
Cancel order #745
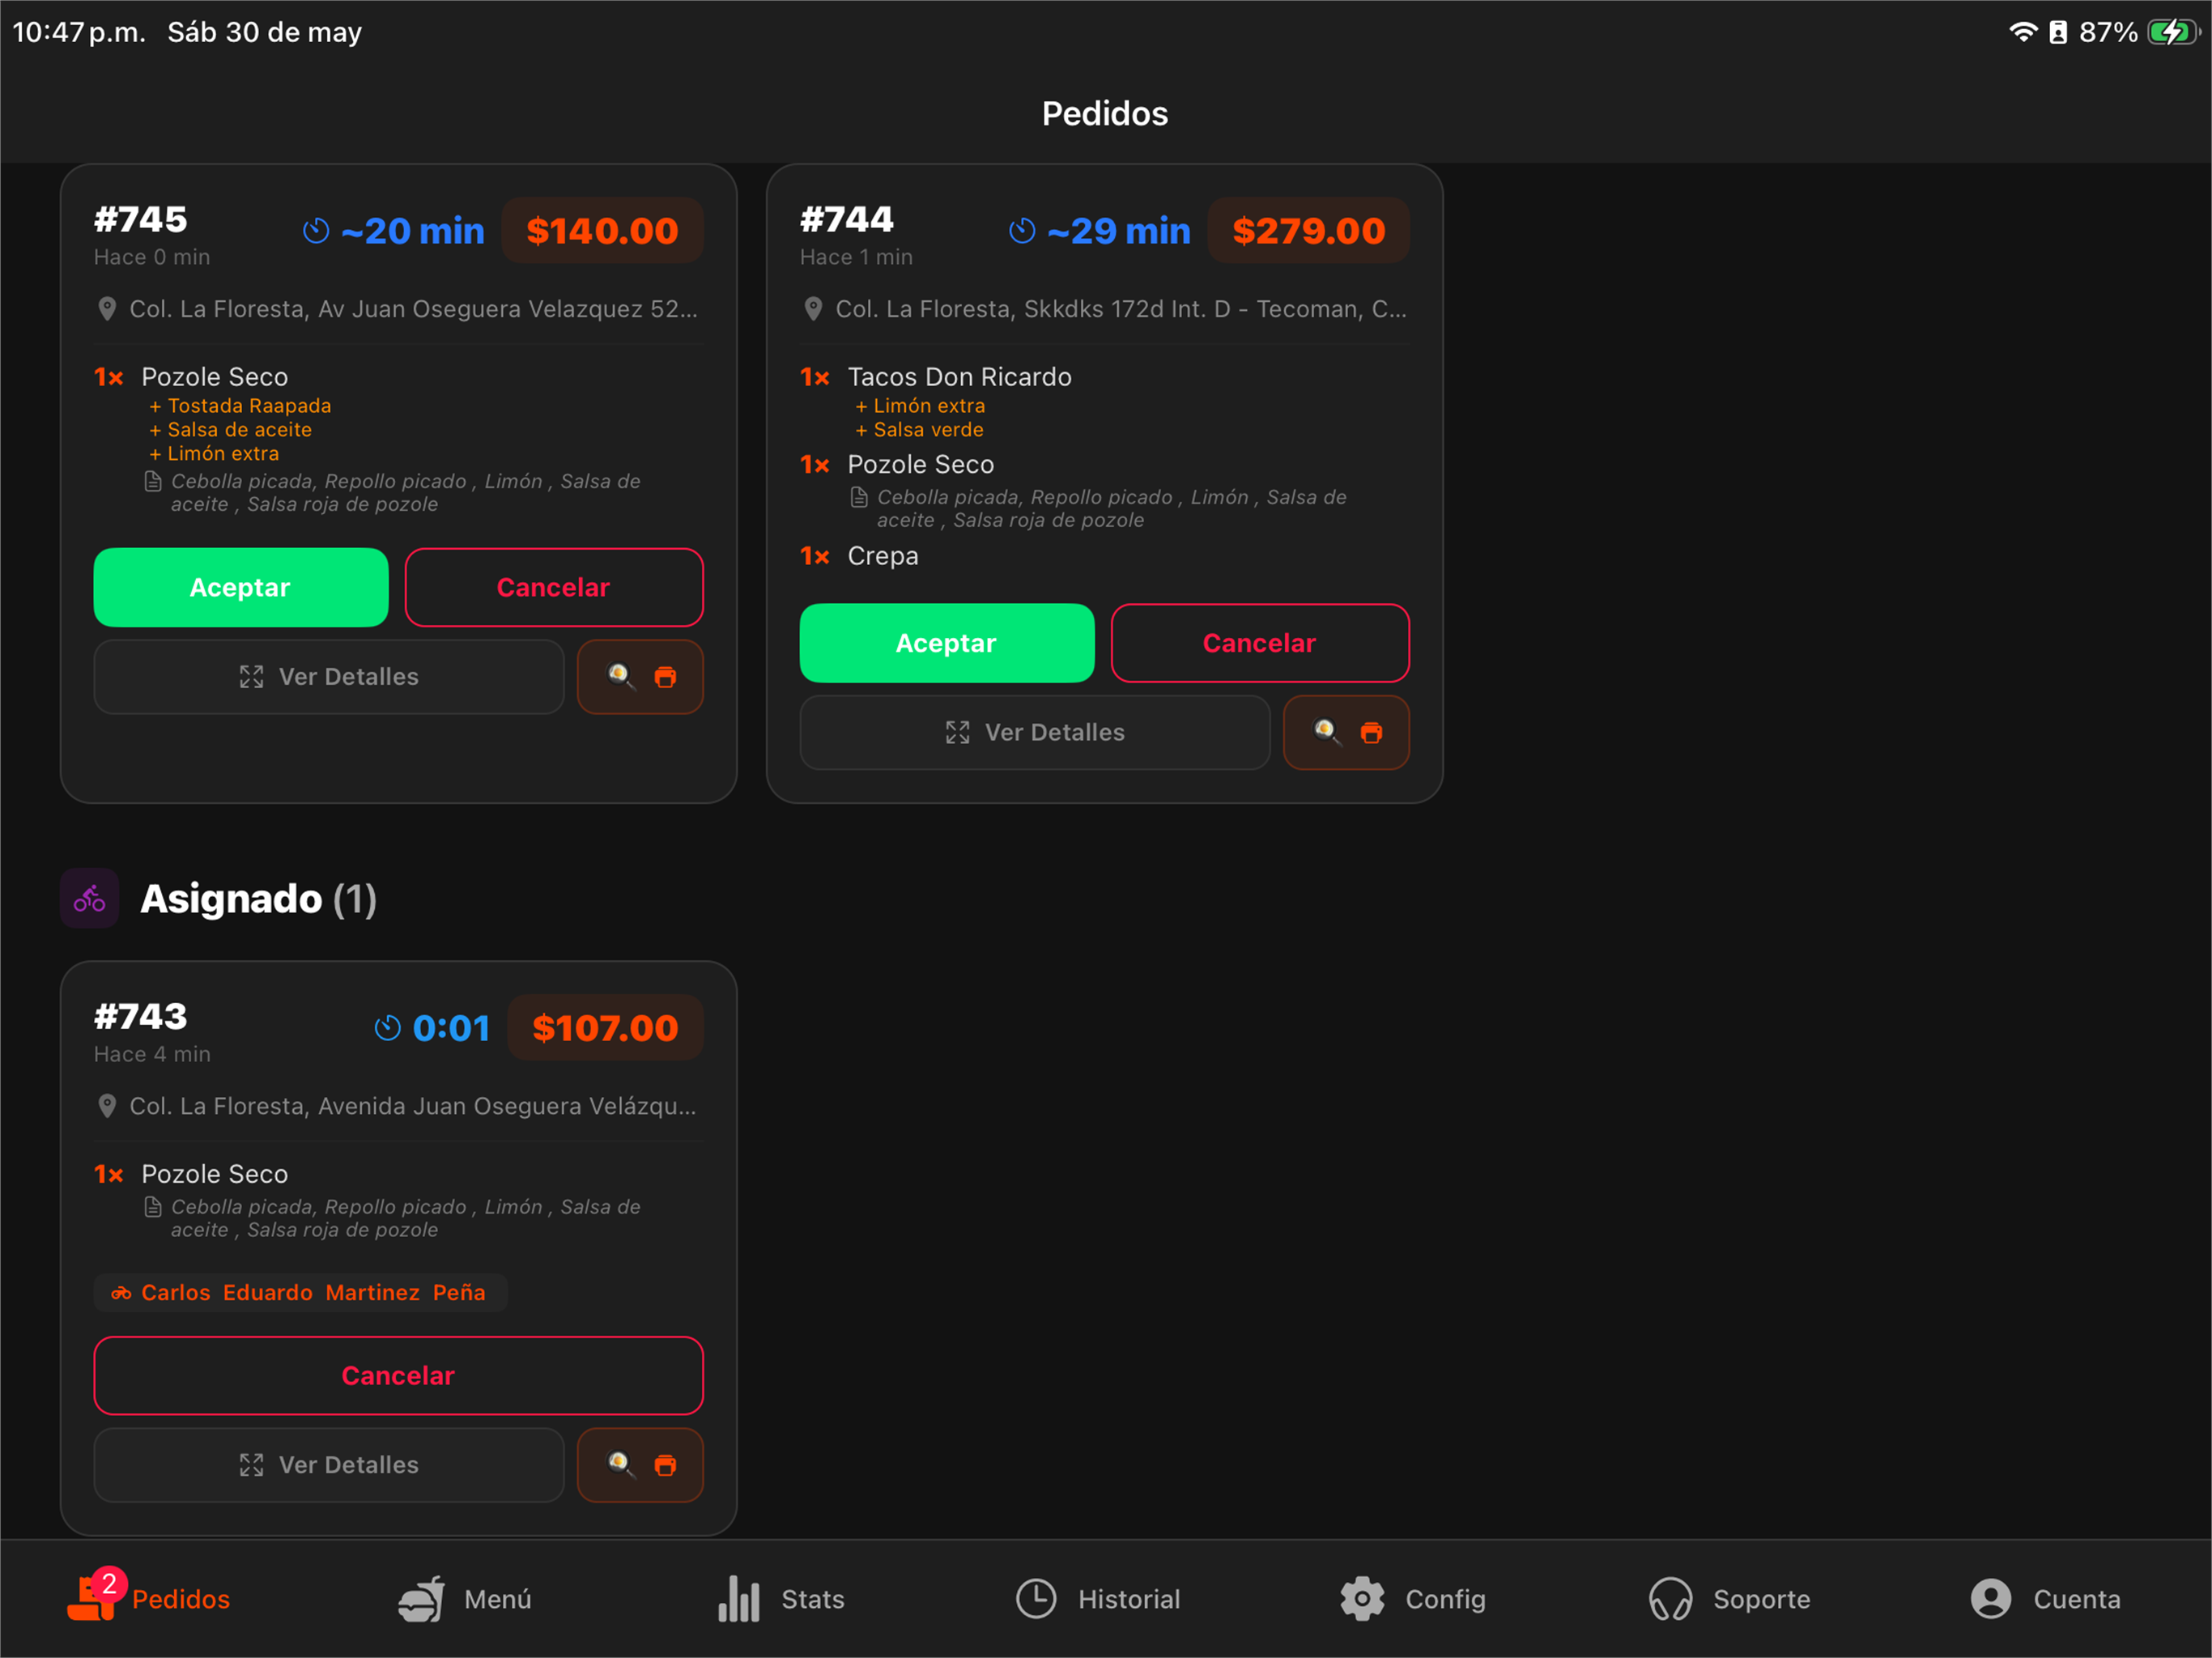tap(554, 587)
